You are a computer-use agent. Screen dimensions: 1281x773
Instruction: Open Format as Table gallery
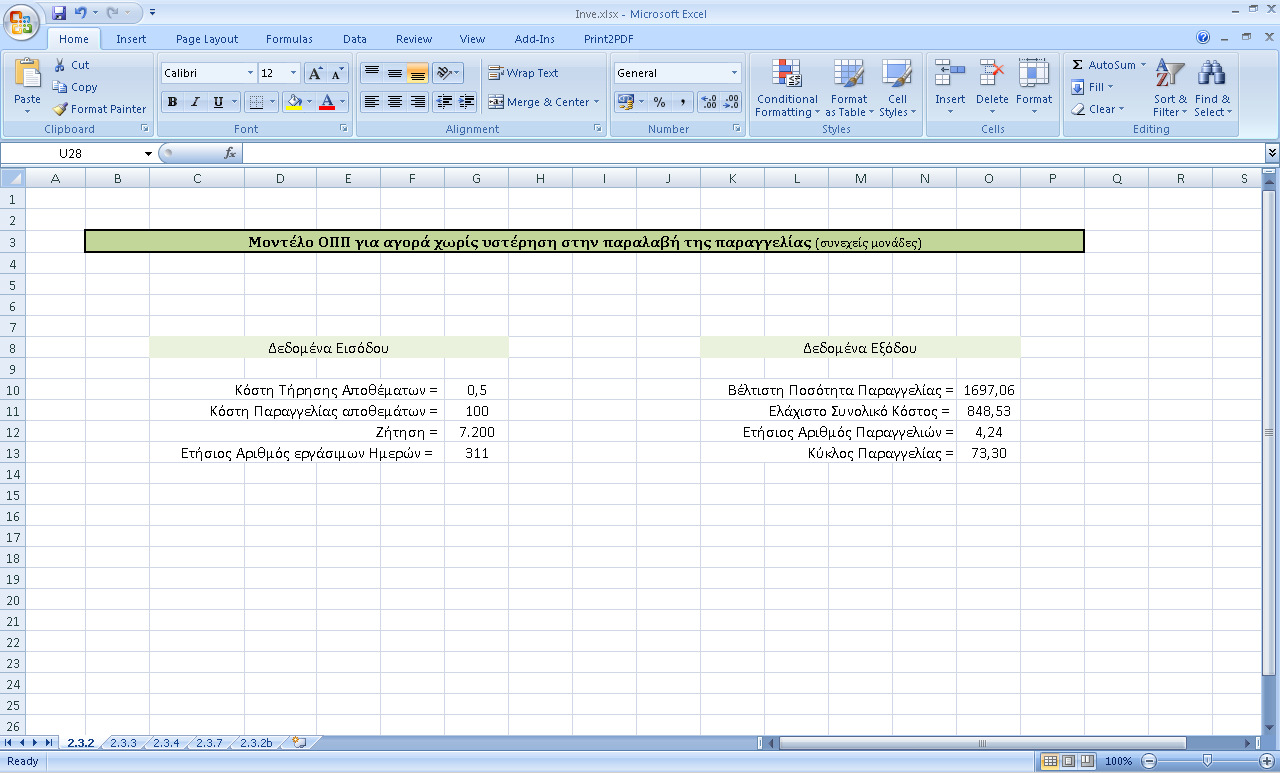848,88
